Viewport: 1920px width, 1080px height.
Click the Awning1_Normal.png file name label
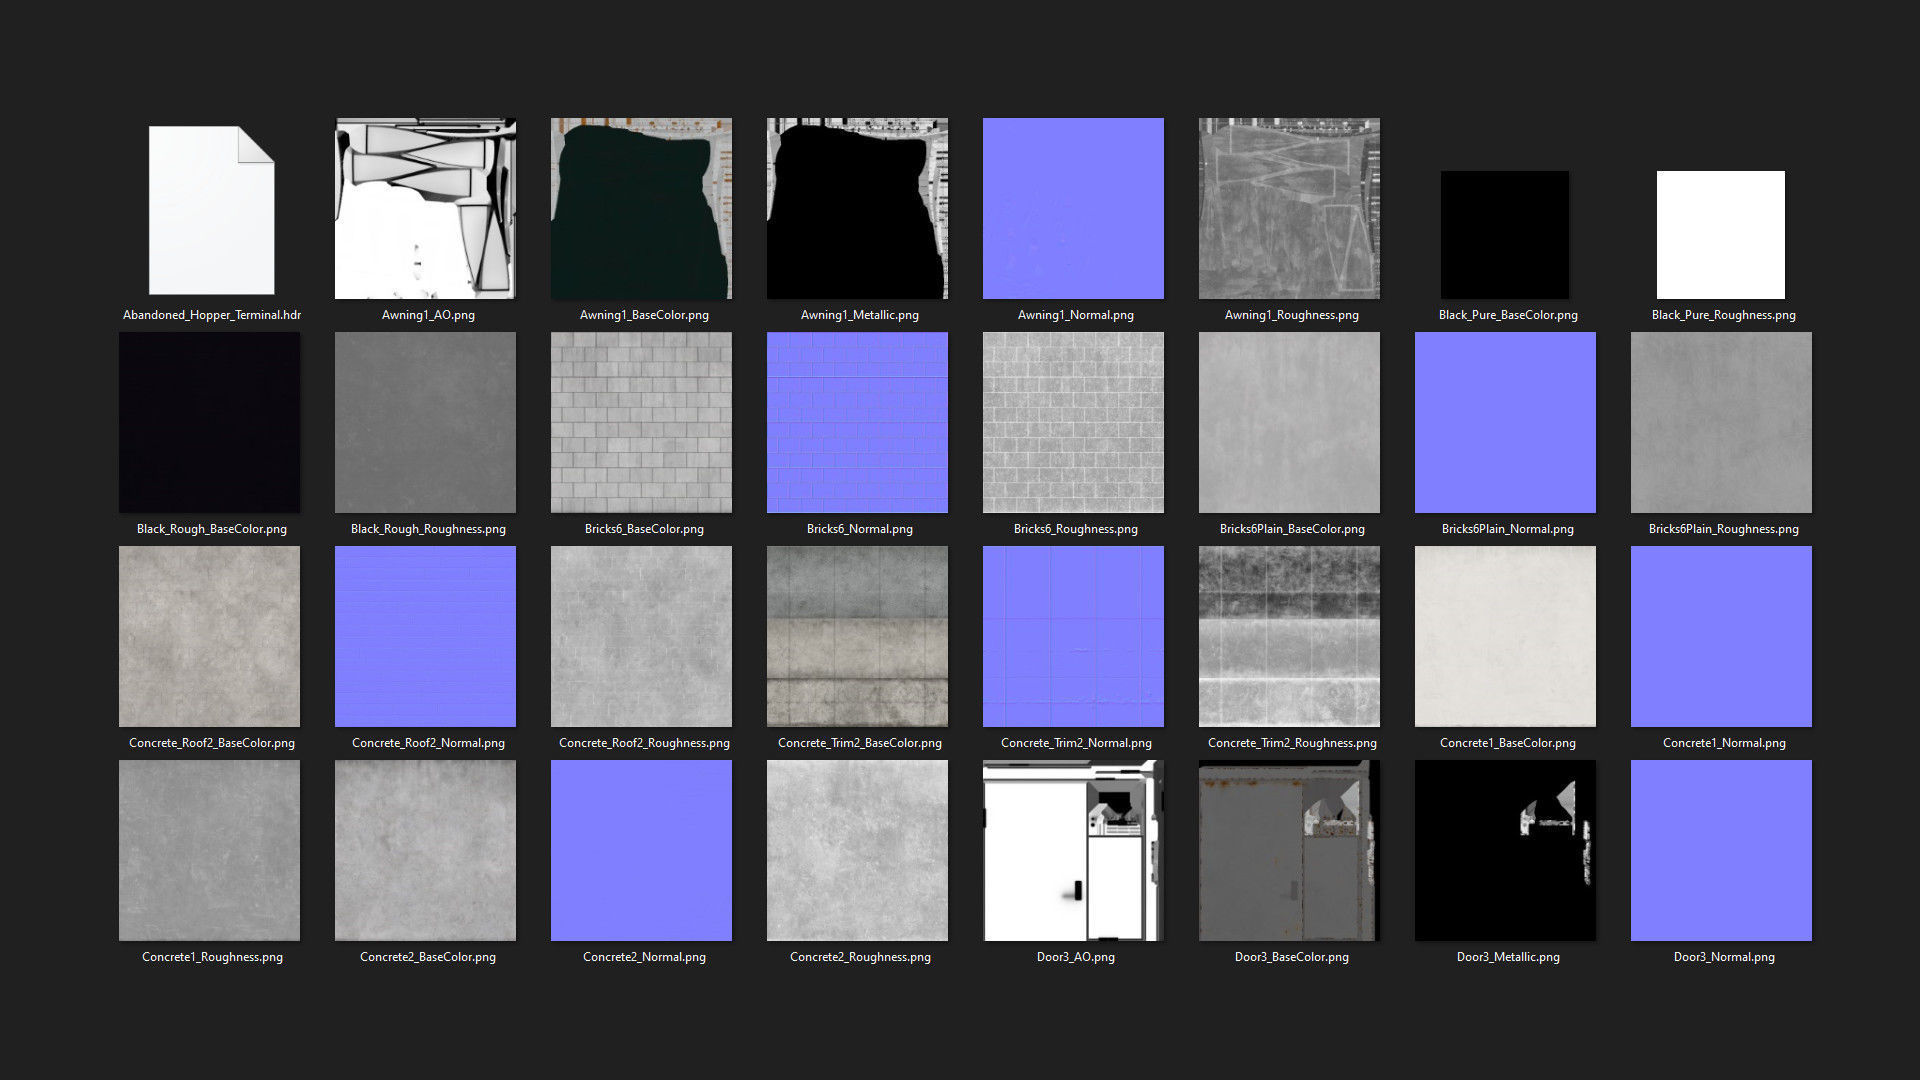1076,315
